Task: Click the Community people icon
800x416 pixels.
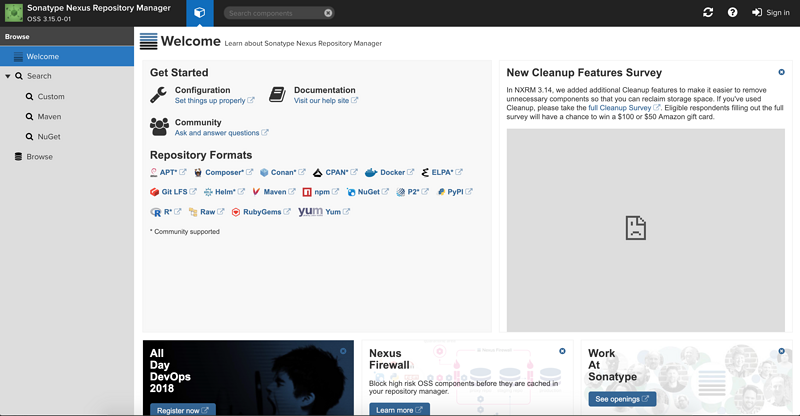Action: click(159, 127)
